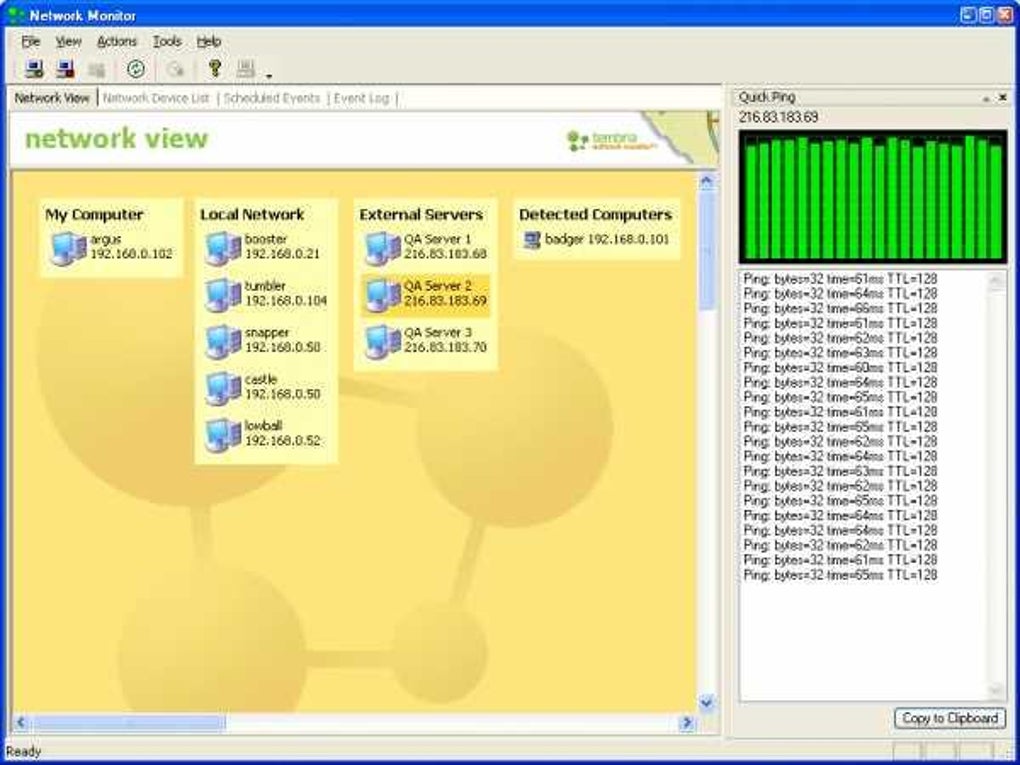This screenshot has height=765, width=1020.
Task: Select the lowball computer icon
Action: pos(223,435)
